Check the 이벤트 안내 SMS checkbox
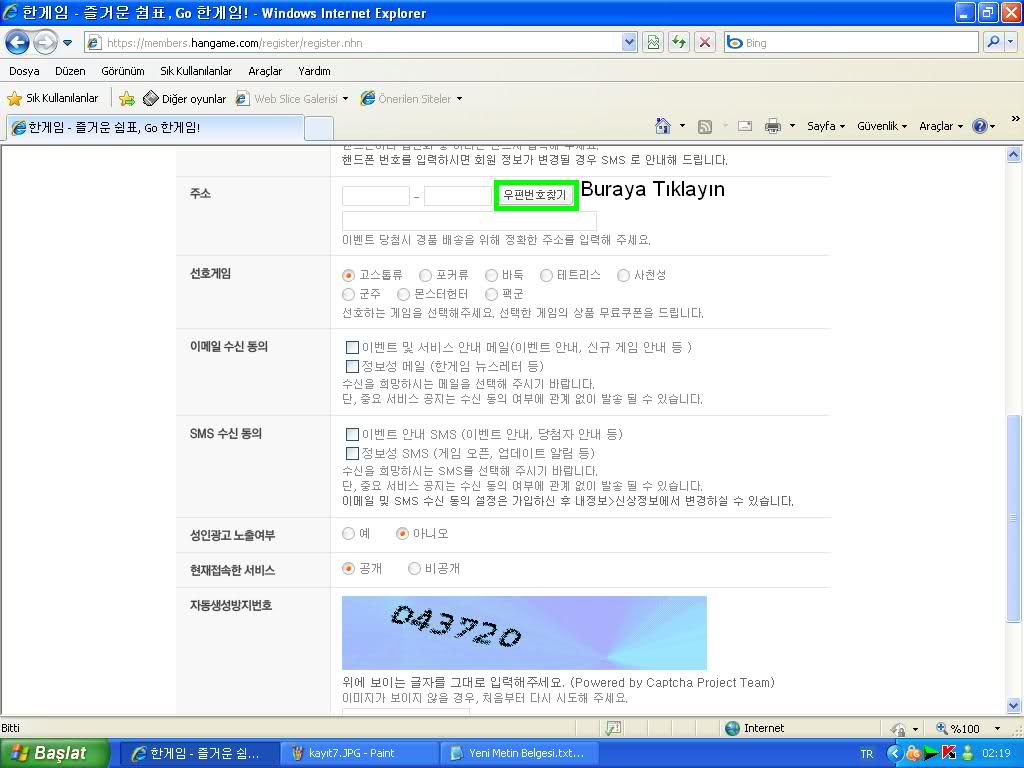 coord(352,434)
